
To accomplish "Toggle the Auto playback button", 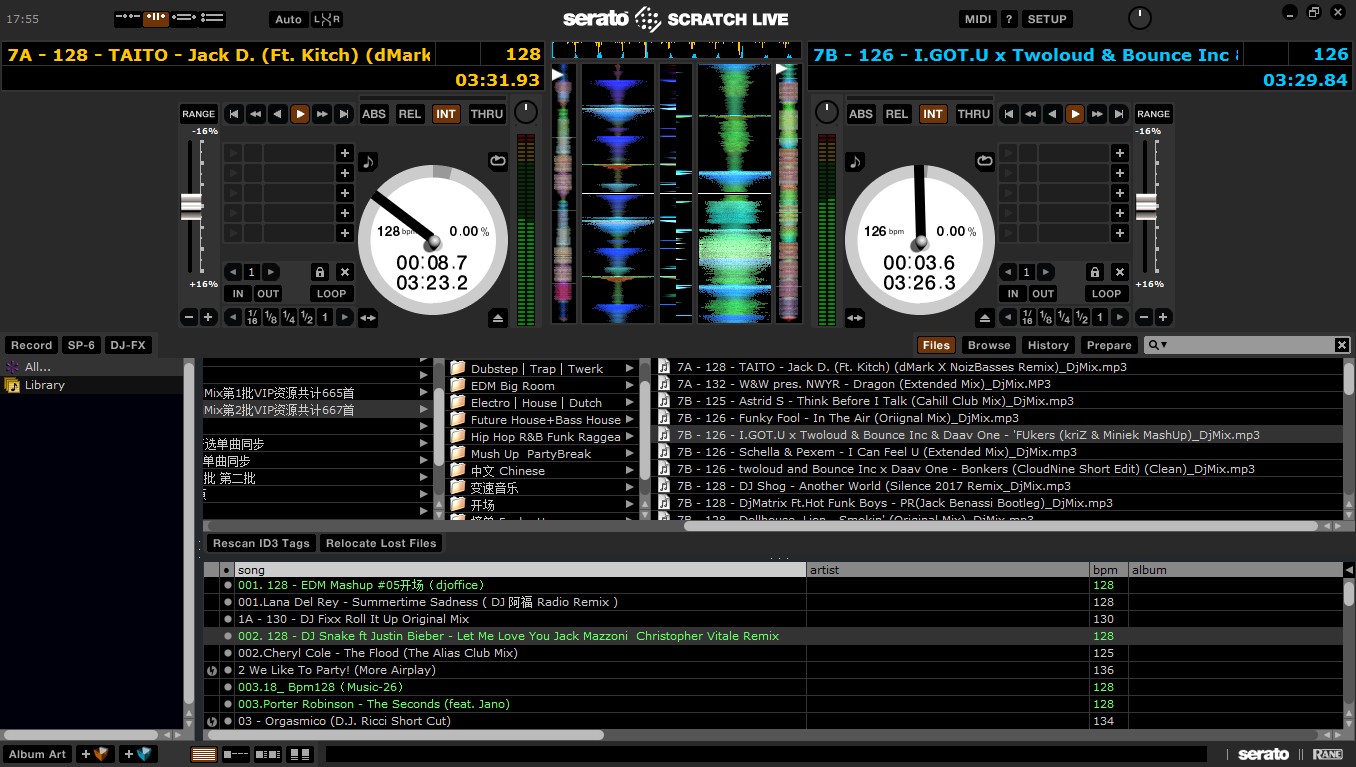I will click(x=288, y=19).
